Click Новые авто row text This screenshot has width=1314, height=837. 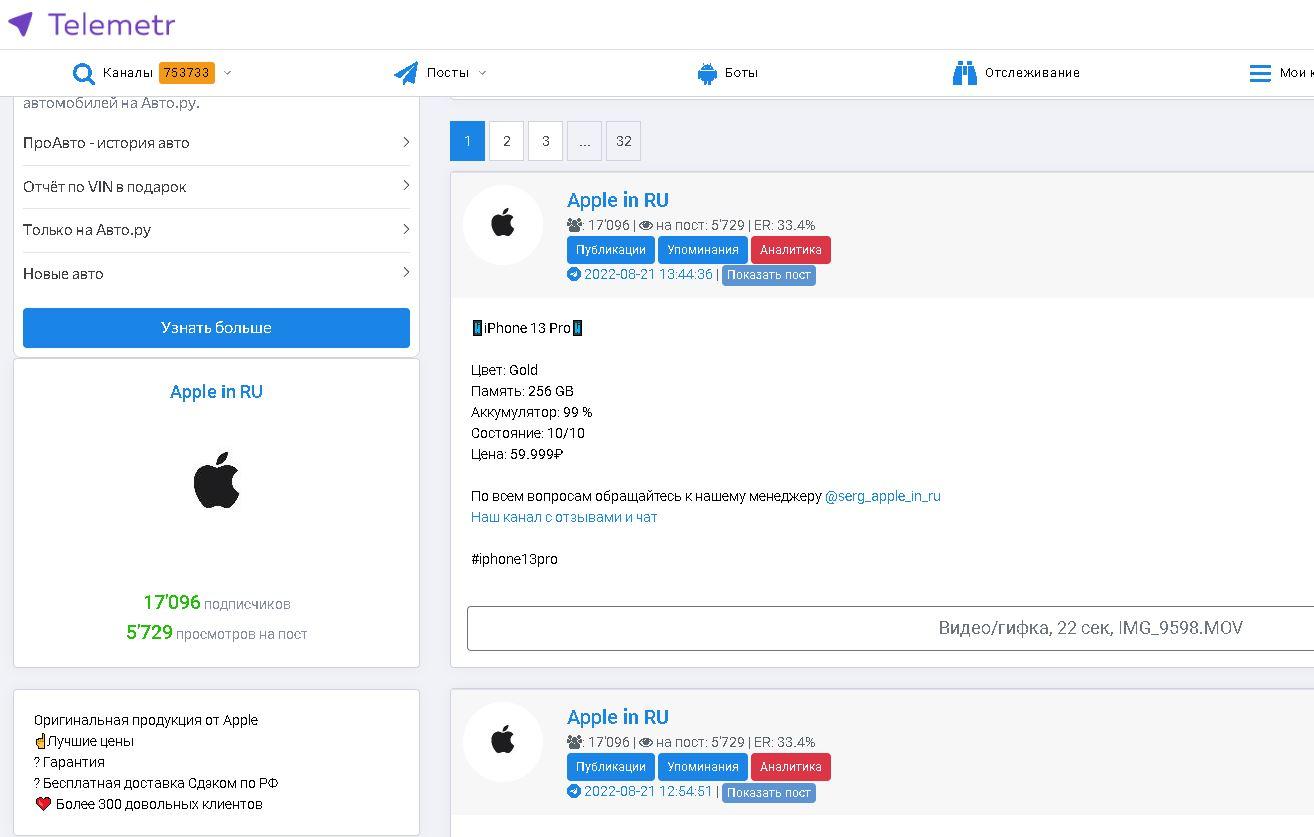pyautogui.click(x=63, y=273)
